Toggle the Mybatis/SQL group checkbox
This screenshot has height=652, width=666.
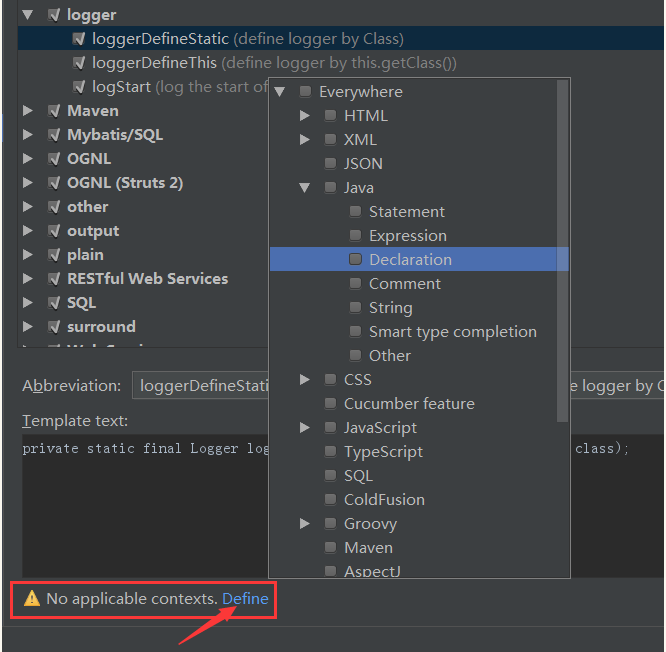point(54,135)
